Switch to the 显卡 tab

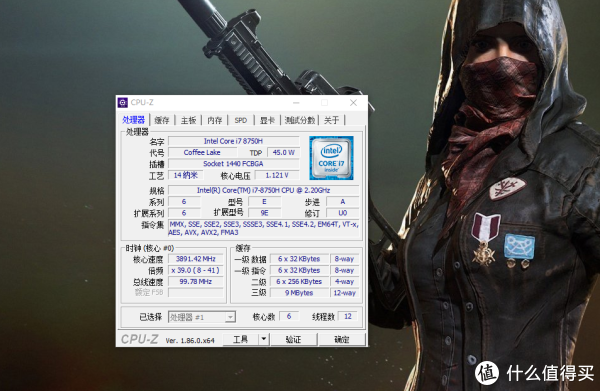coord(267,120)
